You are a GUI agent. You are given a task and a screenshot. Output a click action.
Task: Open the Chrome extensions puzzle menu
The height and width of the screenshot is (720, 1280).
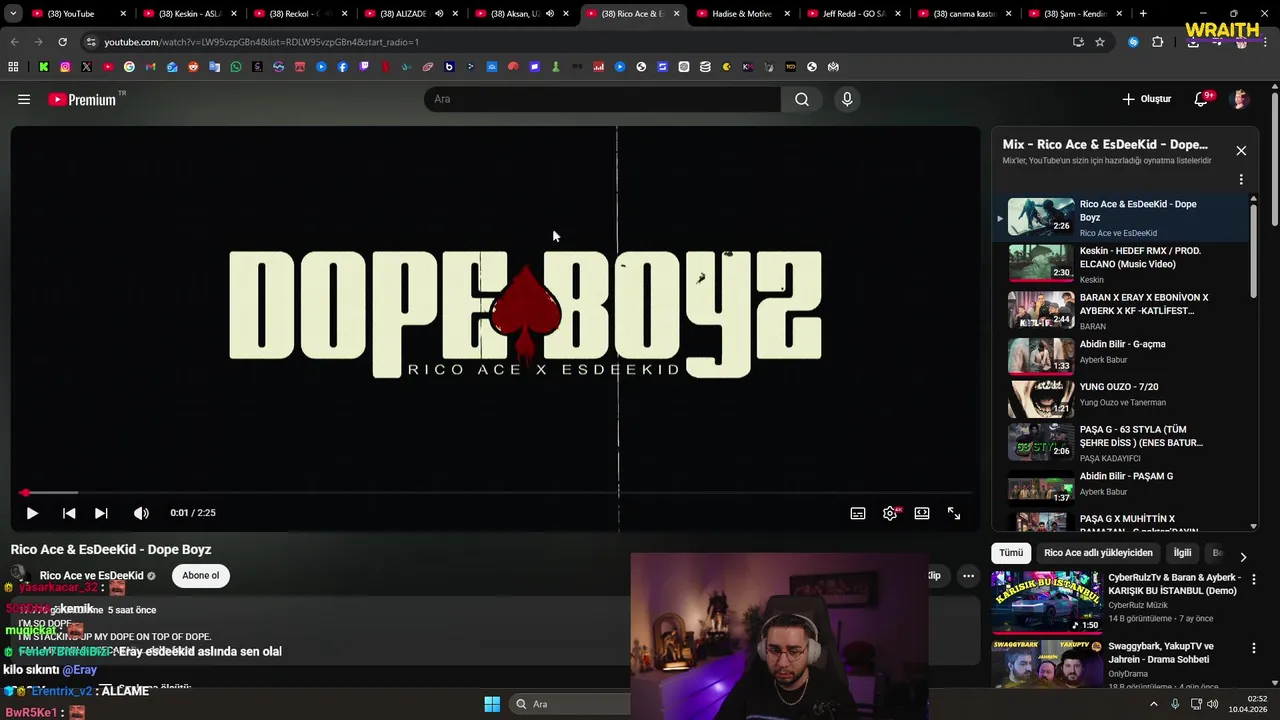point(1158,42)
